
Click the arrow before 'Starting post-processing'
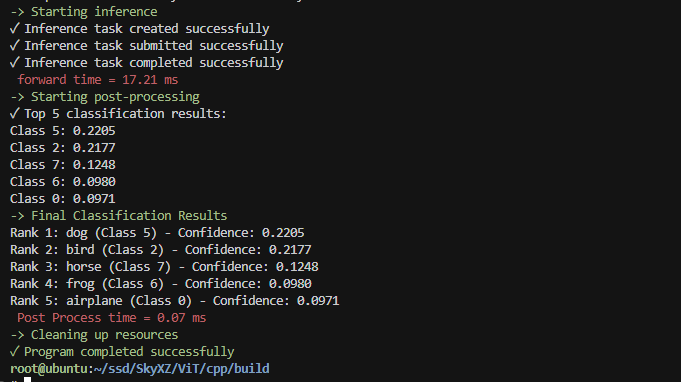coord(17,97)
